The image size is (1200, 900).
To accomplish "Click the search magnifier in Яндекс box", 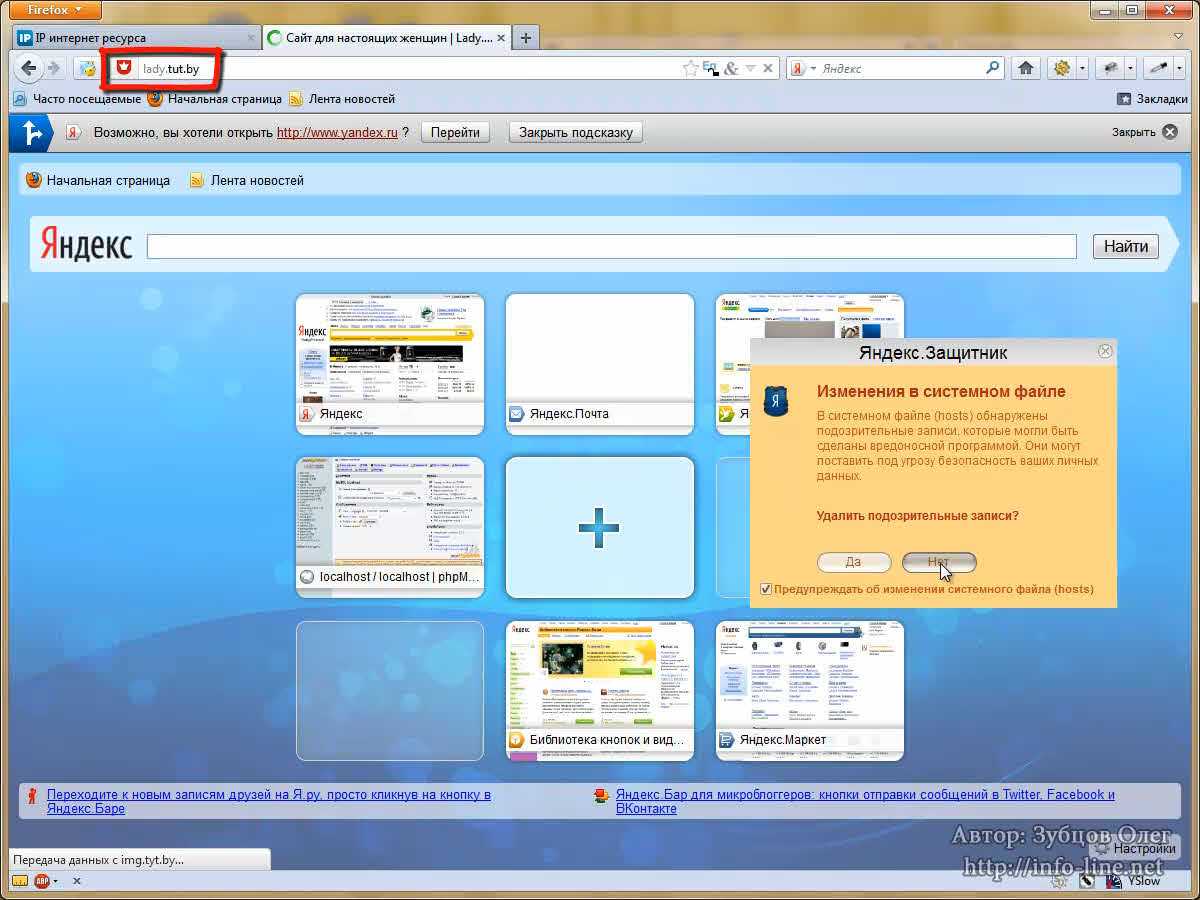I will 992,68.
